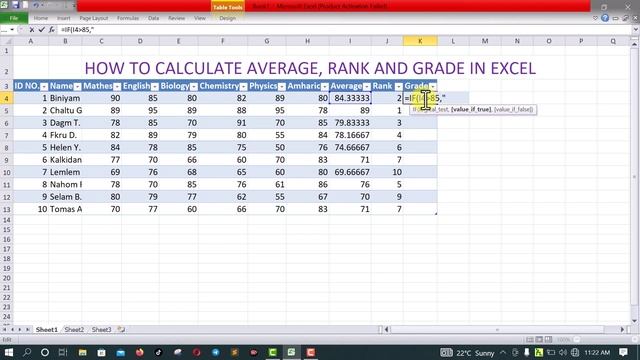Open the Windows Start menu
Image resolution: width=640 pixels, height=360 pixels.
[x=8, y=352]
